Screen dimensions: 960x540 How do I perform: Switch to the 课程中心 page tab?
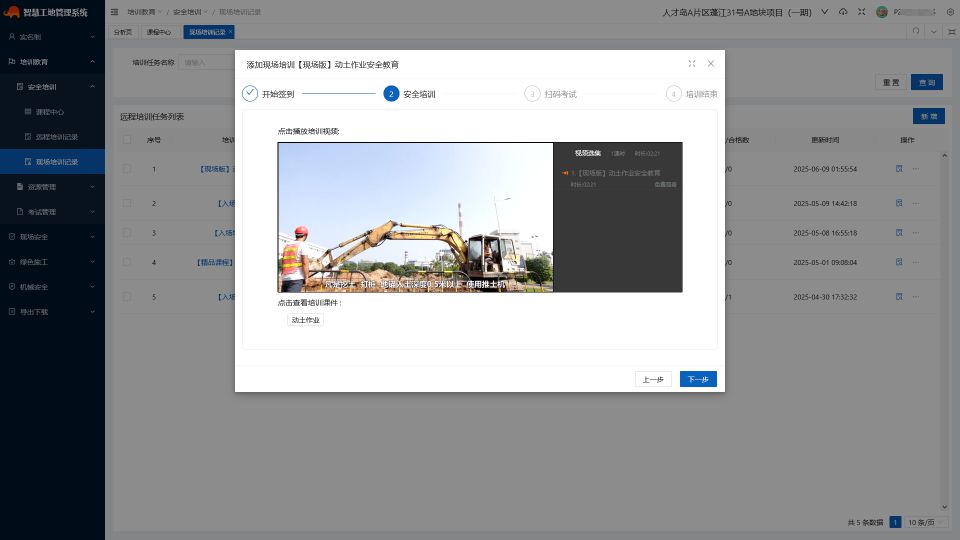click(159, 32)
